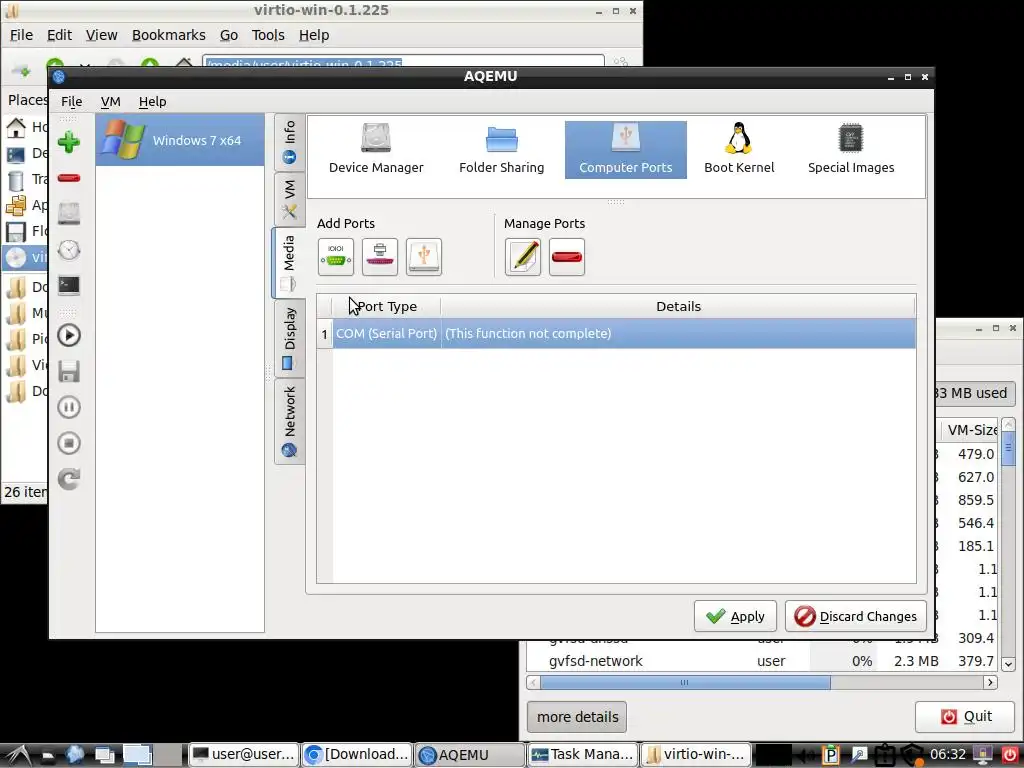Stop the VM with the stop icon
1024x768 pixels.
pos(69,443)
